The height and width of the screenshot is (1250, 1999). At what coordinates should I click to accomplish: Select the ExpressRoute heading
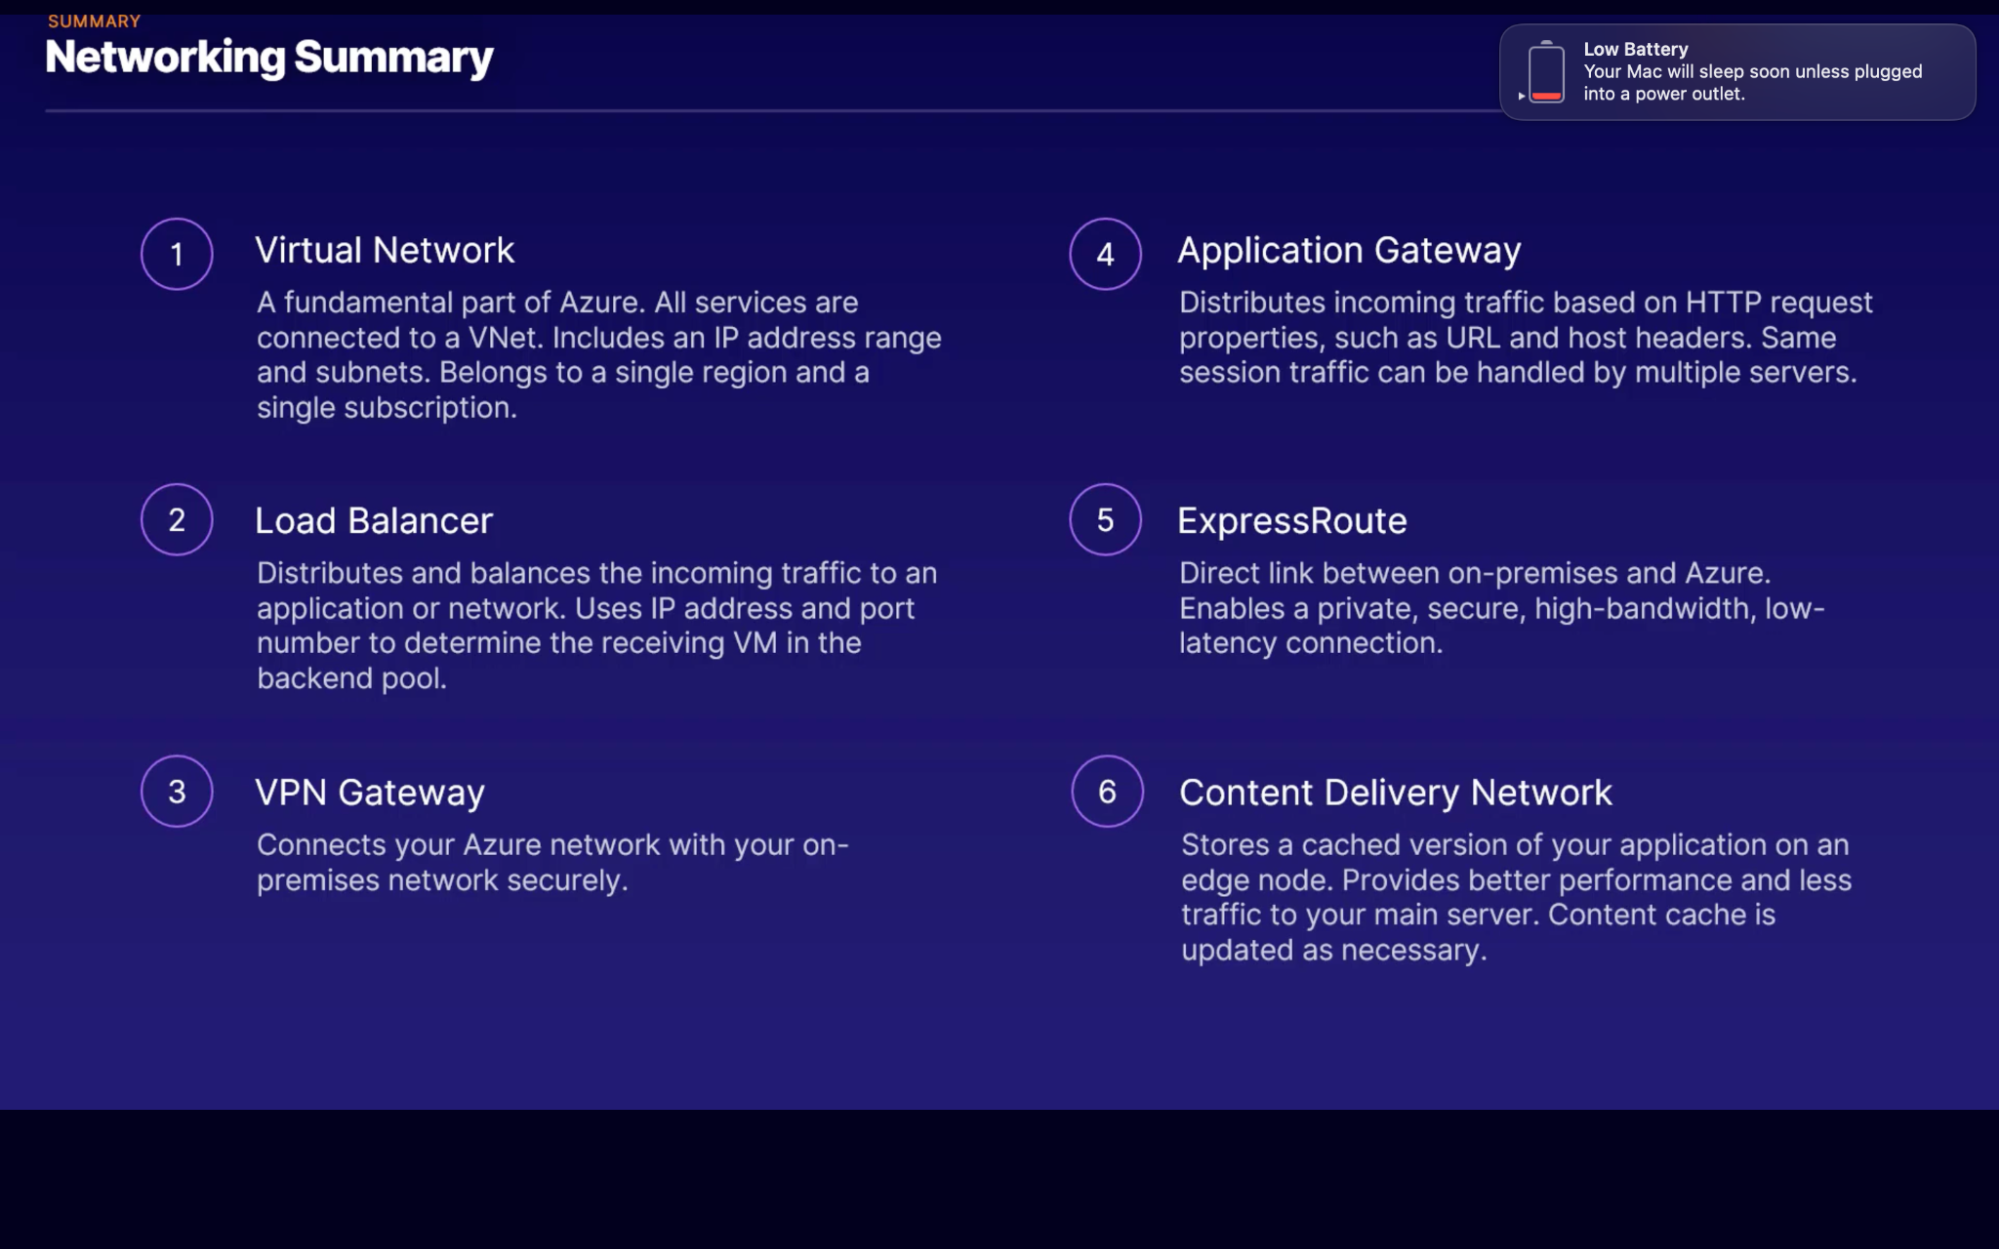(1292, 521)
